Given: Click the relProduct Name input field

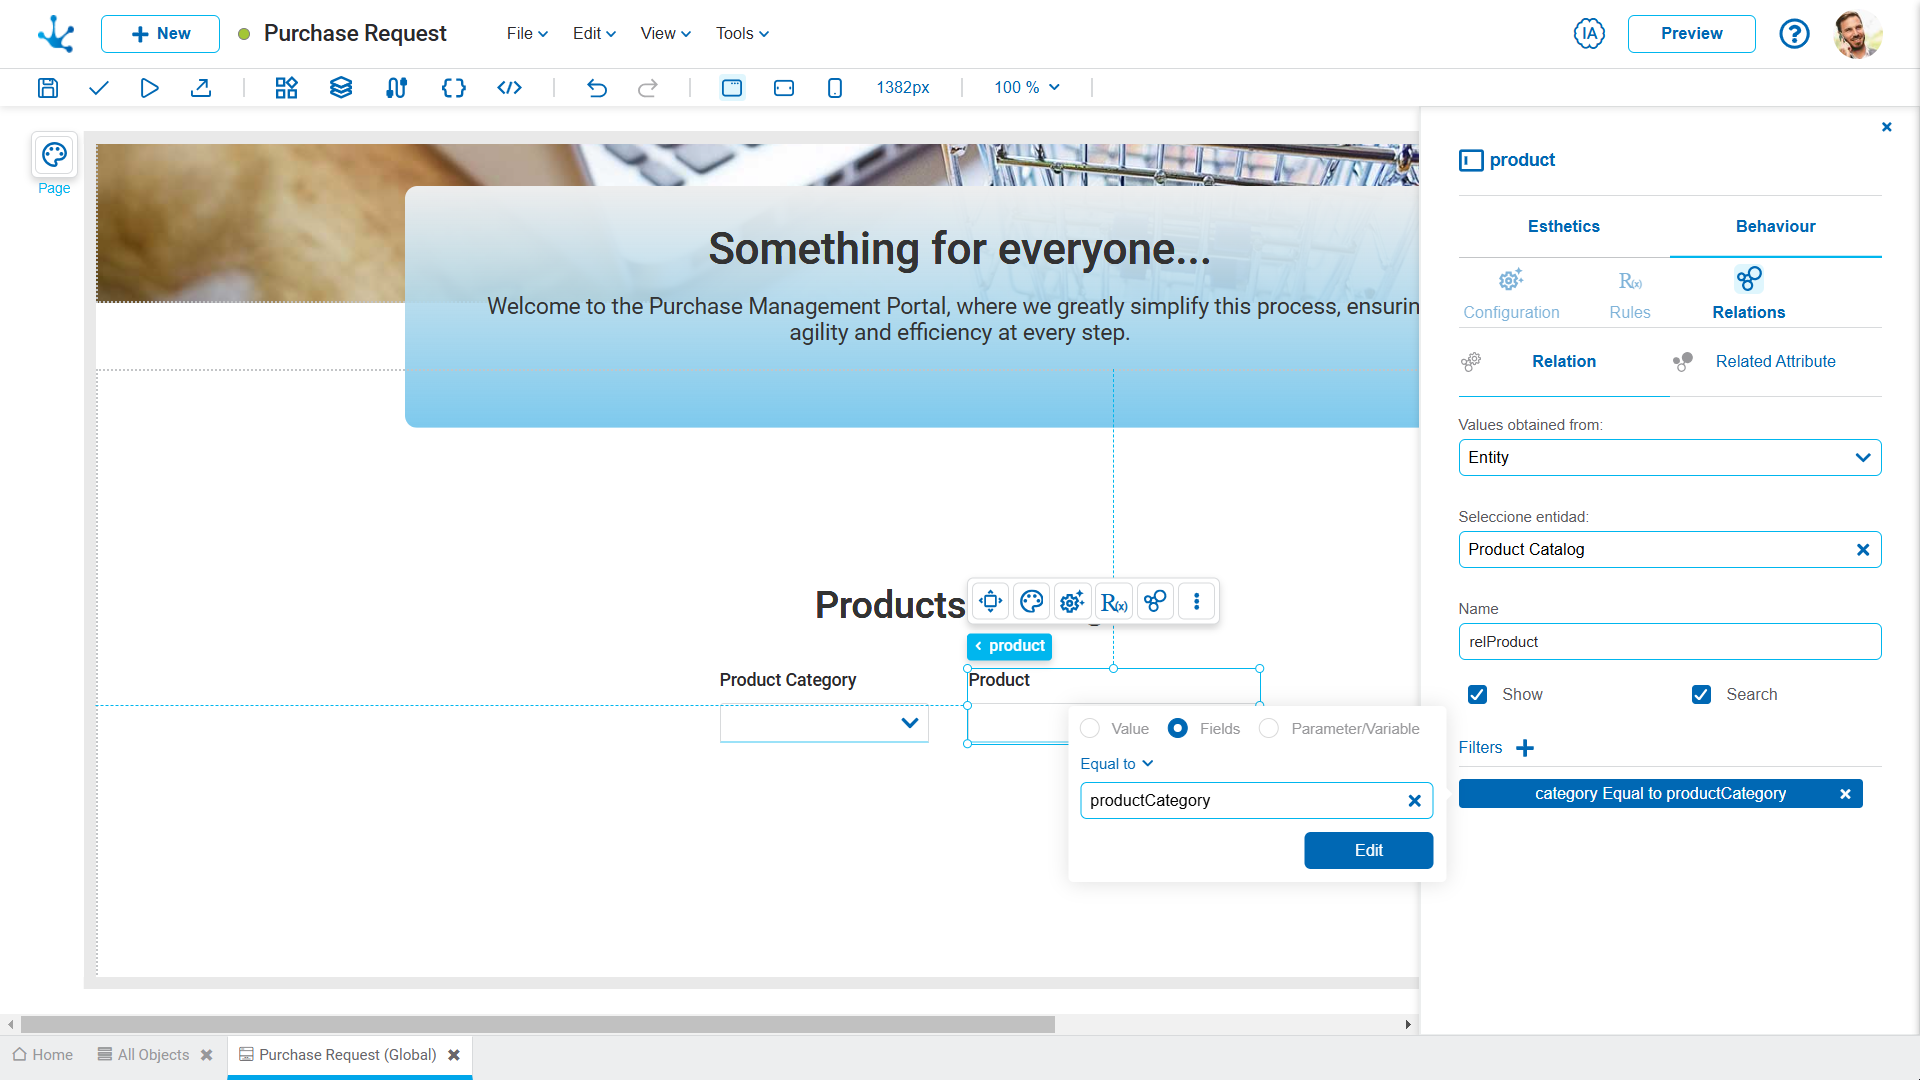Looking at the screenshot, I should (x=1669, y=642).
